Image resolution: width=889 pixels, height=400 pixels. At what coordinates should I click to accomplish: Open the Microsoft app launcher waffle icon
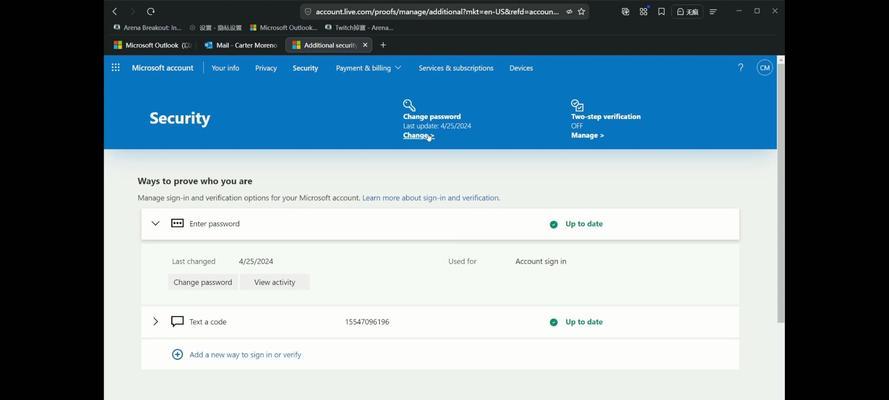(x=116, y=67)
